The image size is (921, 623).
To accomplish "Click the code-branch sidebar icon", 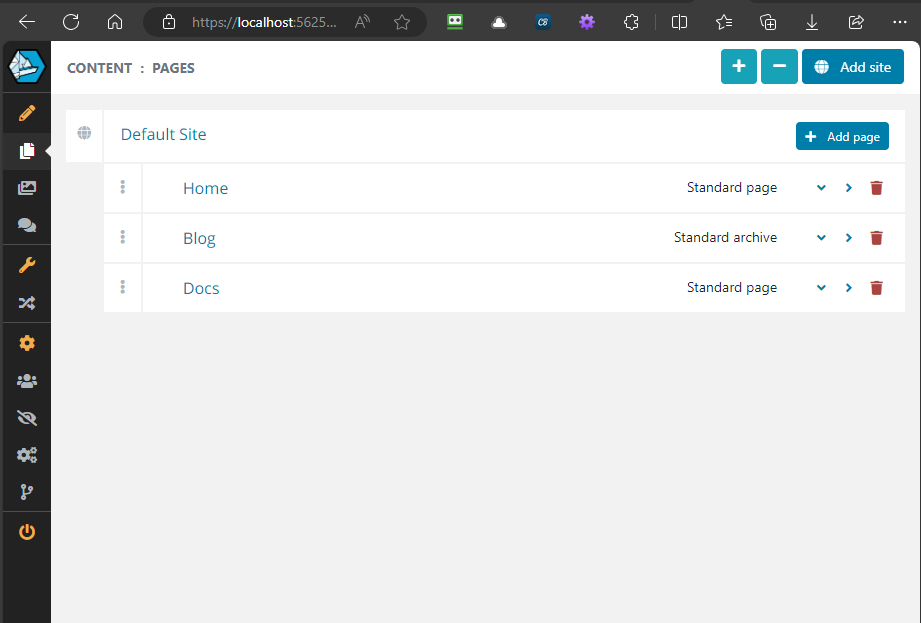I will coord(26,491).
